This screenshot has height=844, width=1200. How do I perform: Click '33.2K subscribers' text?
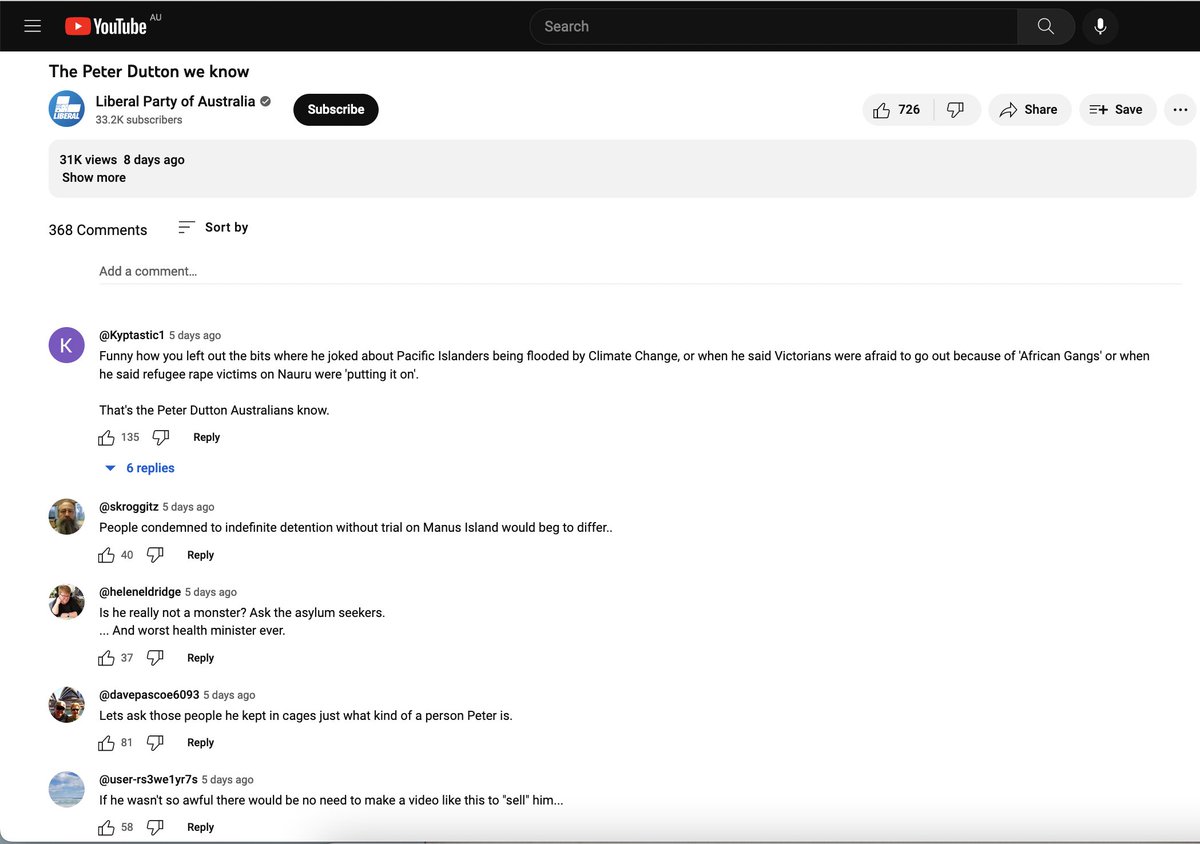[139, 120]
